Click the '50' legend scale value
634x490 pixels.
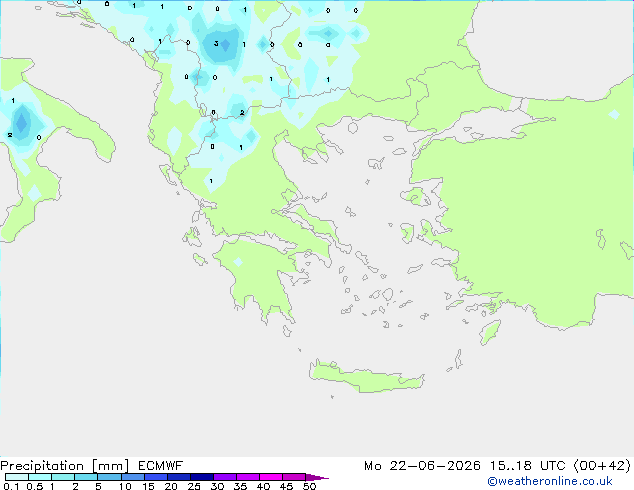pyautogui.click(x=310, y=486)
